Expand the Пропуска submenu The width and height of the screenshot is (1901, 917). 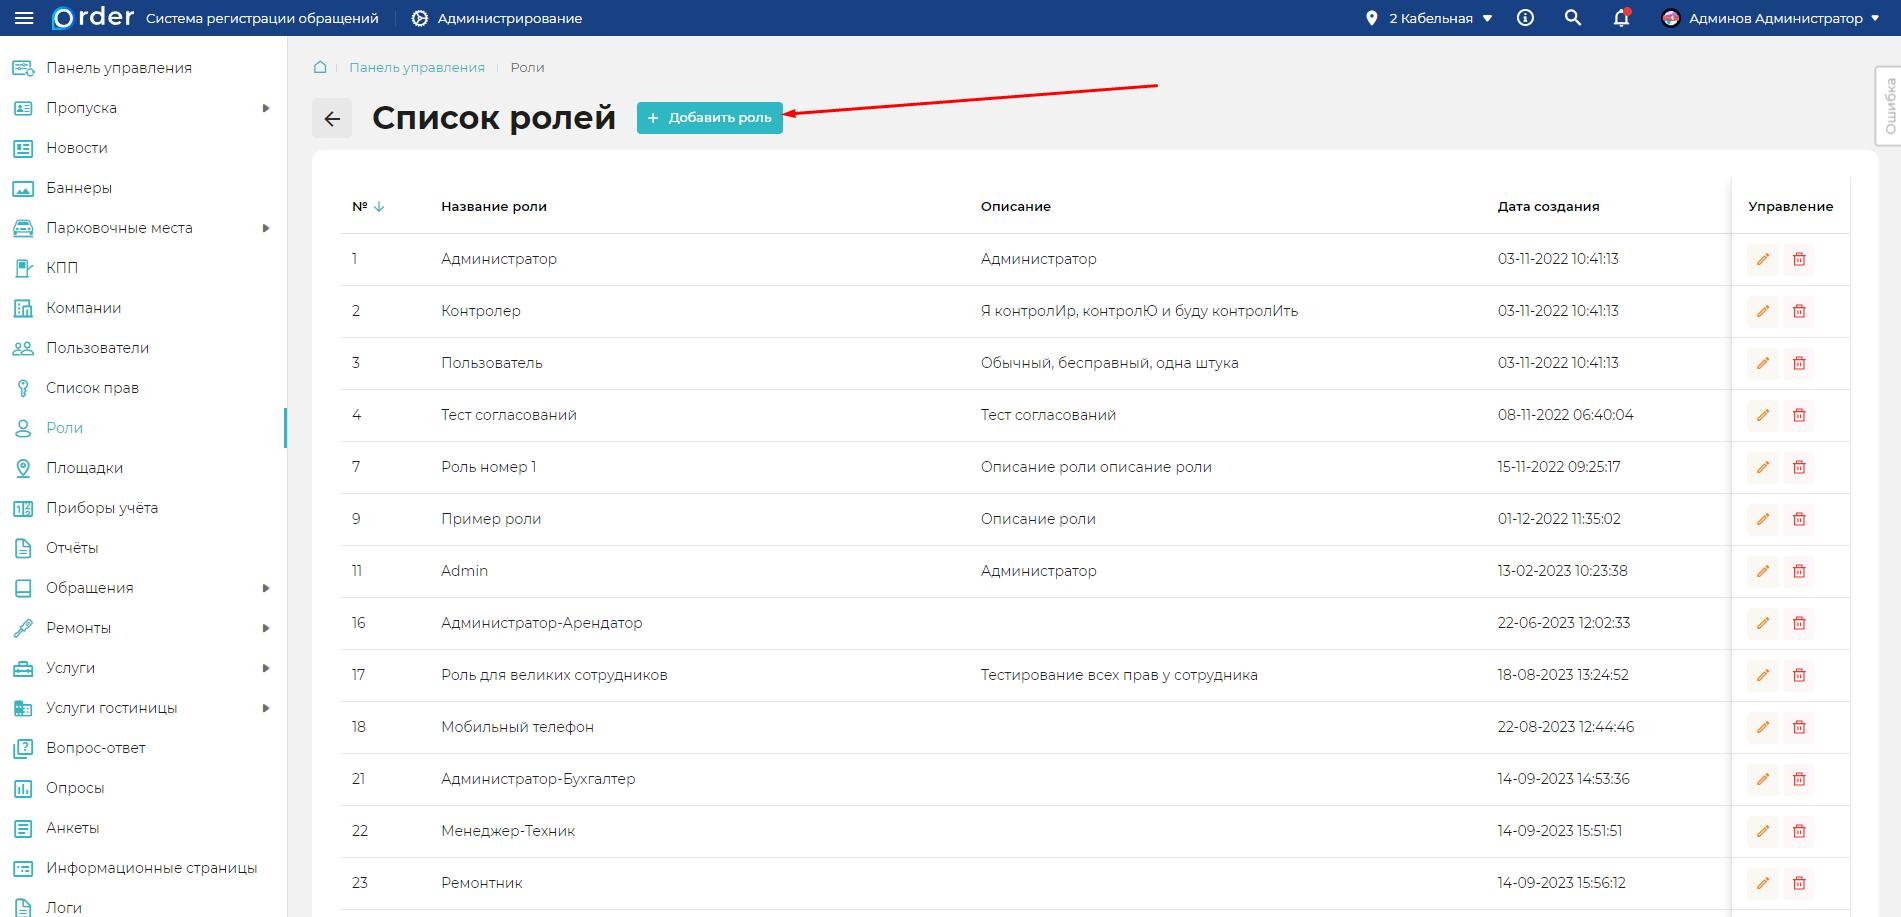[266, 108]
